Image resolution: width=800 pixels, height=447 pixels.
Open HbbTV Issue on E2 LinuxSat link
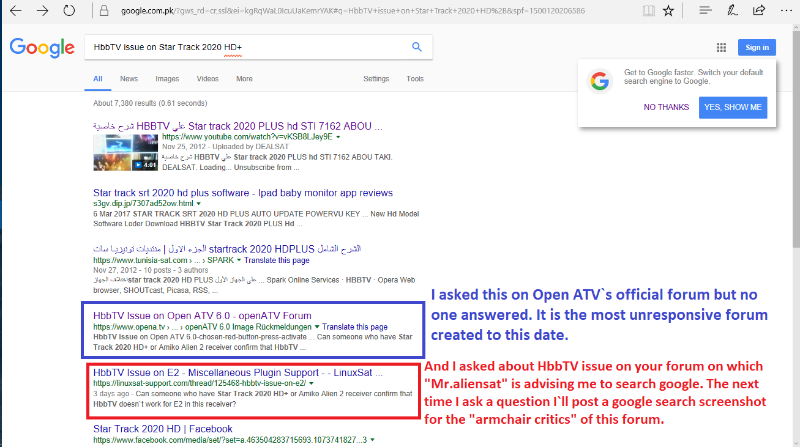coord(238,372)
